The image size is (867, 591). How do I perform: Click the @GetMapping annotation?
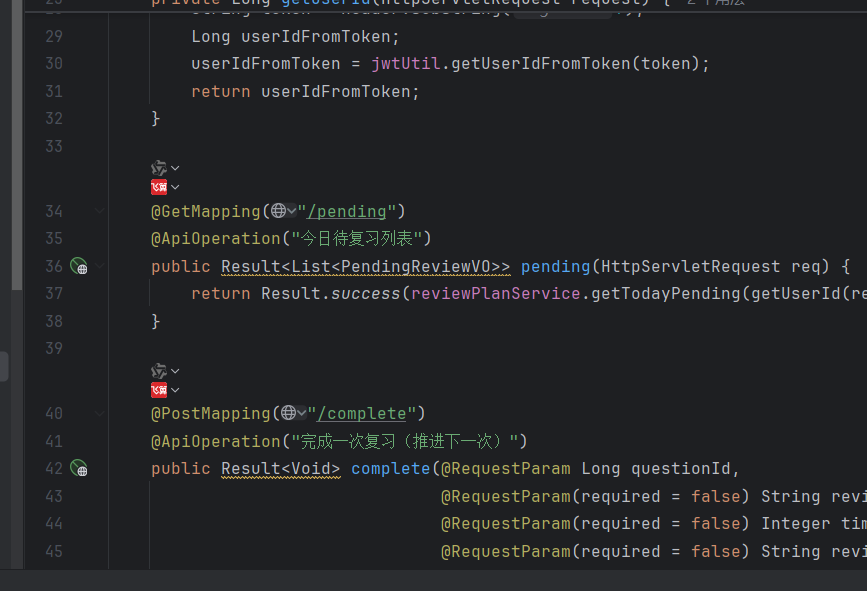click(206, 211)
